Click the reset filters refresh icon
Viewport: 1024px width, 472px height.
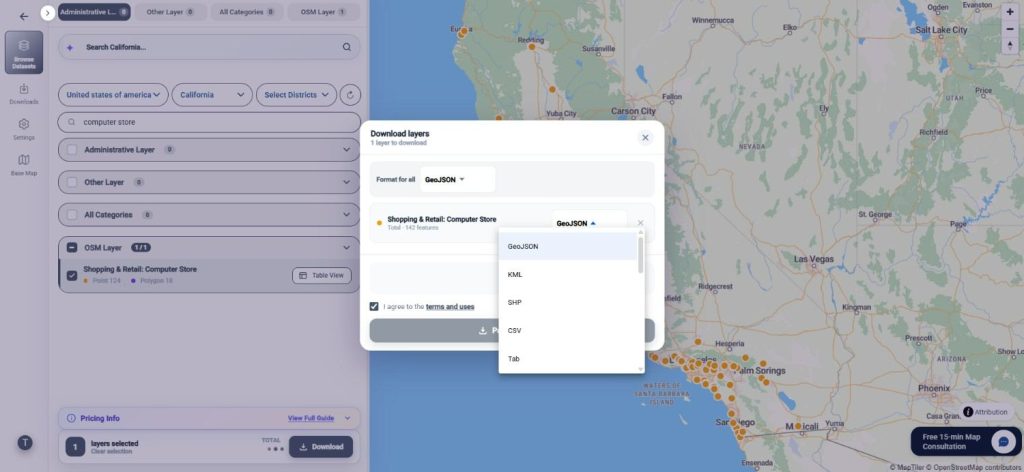point(350,95)
